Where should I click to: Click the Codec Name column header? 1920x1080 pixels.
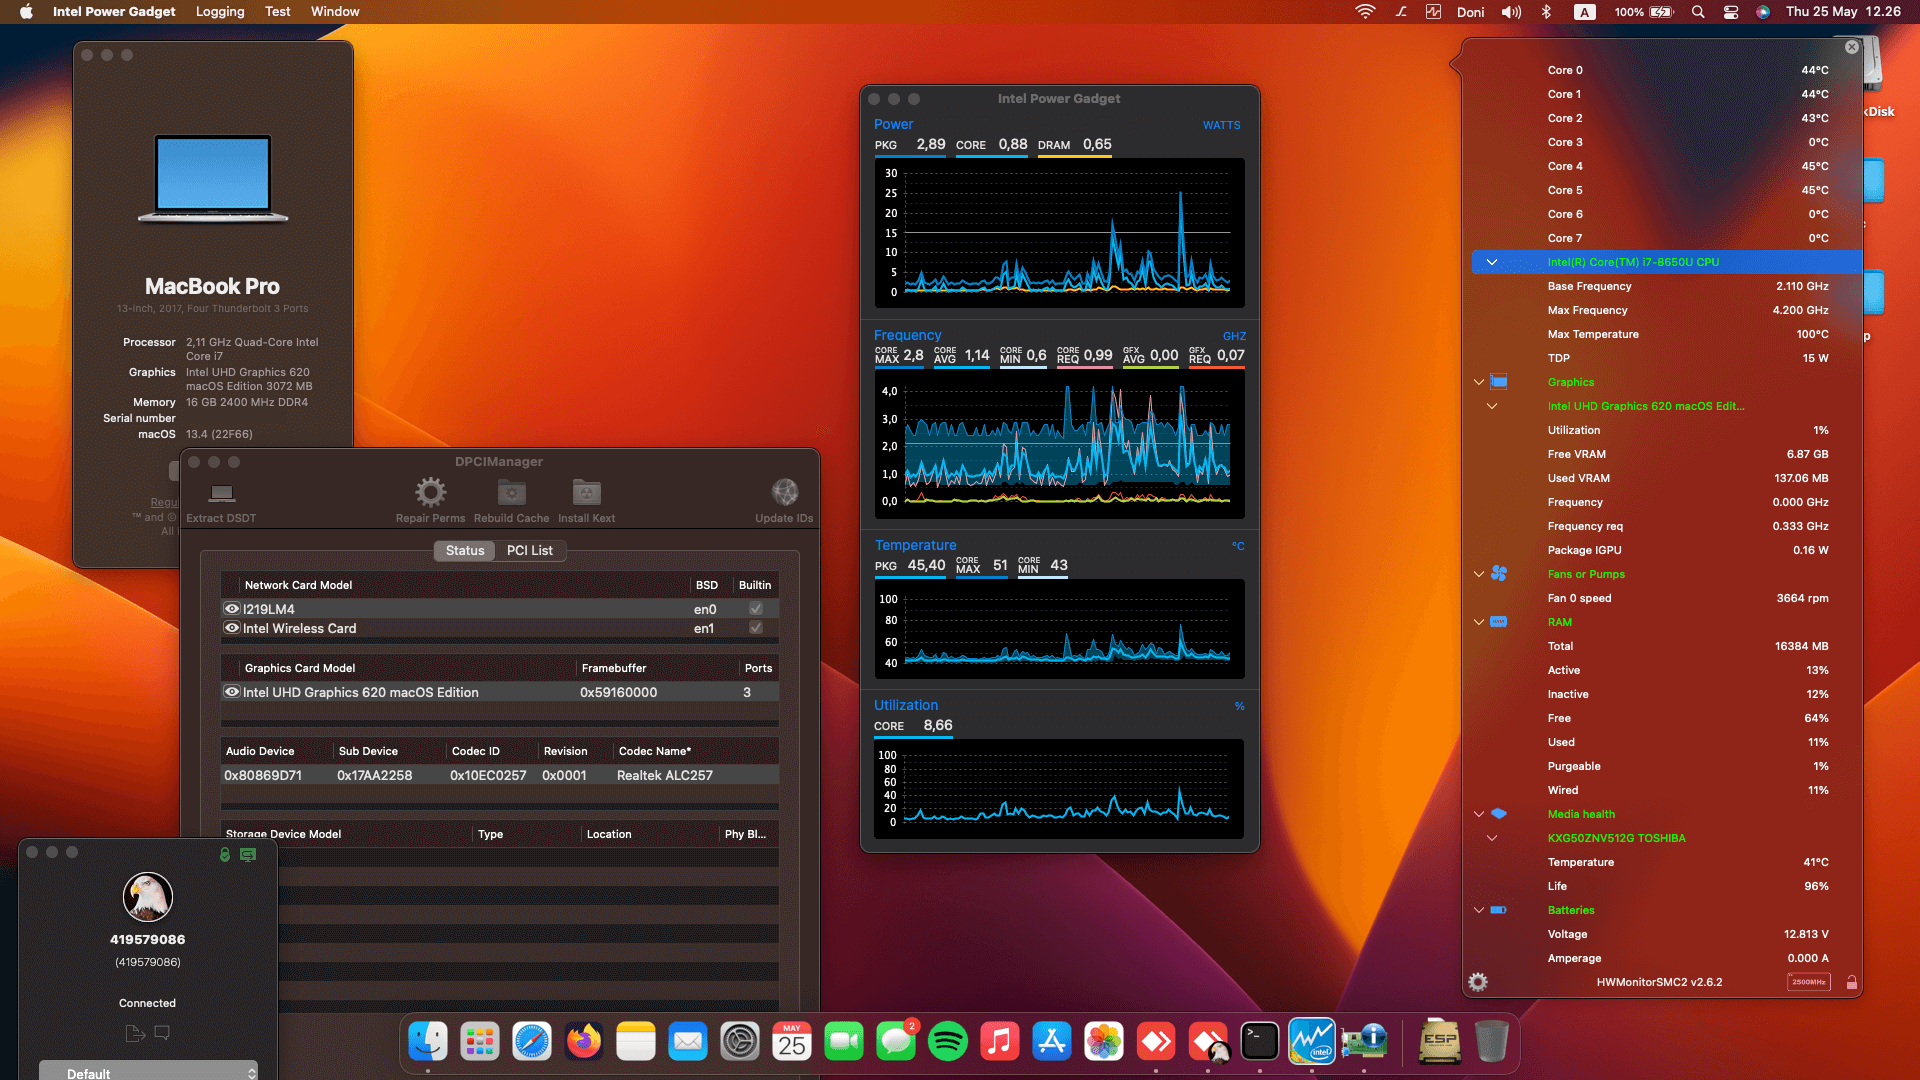(655, 751)
